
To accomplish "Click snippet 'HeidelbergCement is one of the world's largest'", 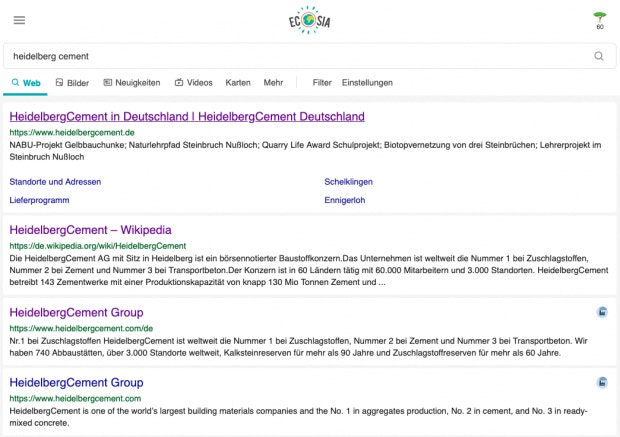I will tap(299, 417).
